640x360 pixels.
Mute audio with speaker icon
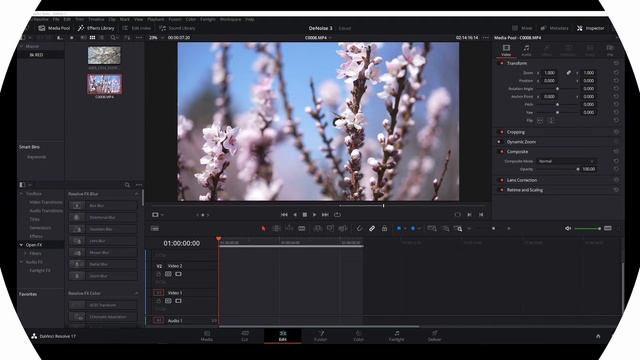(x=568, y=229)
